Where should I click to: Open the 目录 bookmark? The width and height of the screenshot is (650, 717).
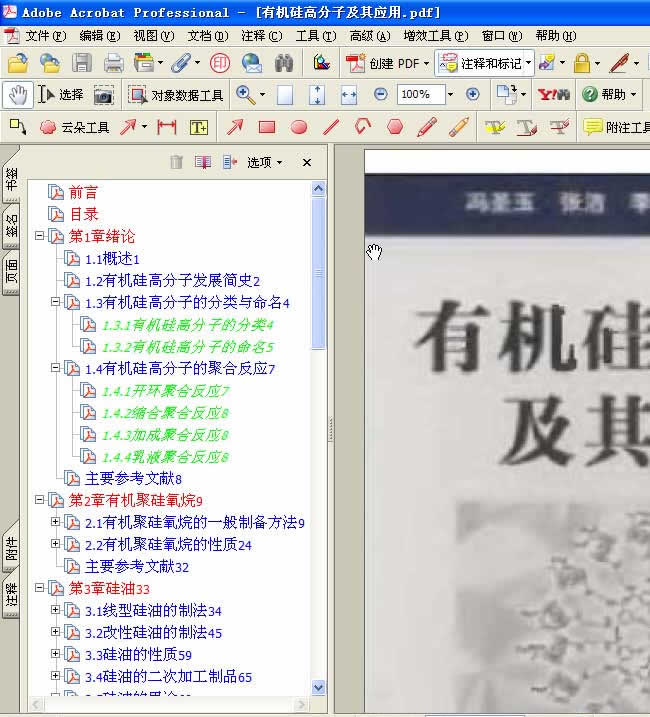[x=83, y=214]
